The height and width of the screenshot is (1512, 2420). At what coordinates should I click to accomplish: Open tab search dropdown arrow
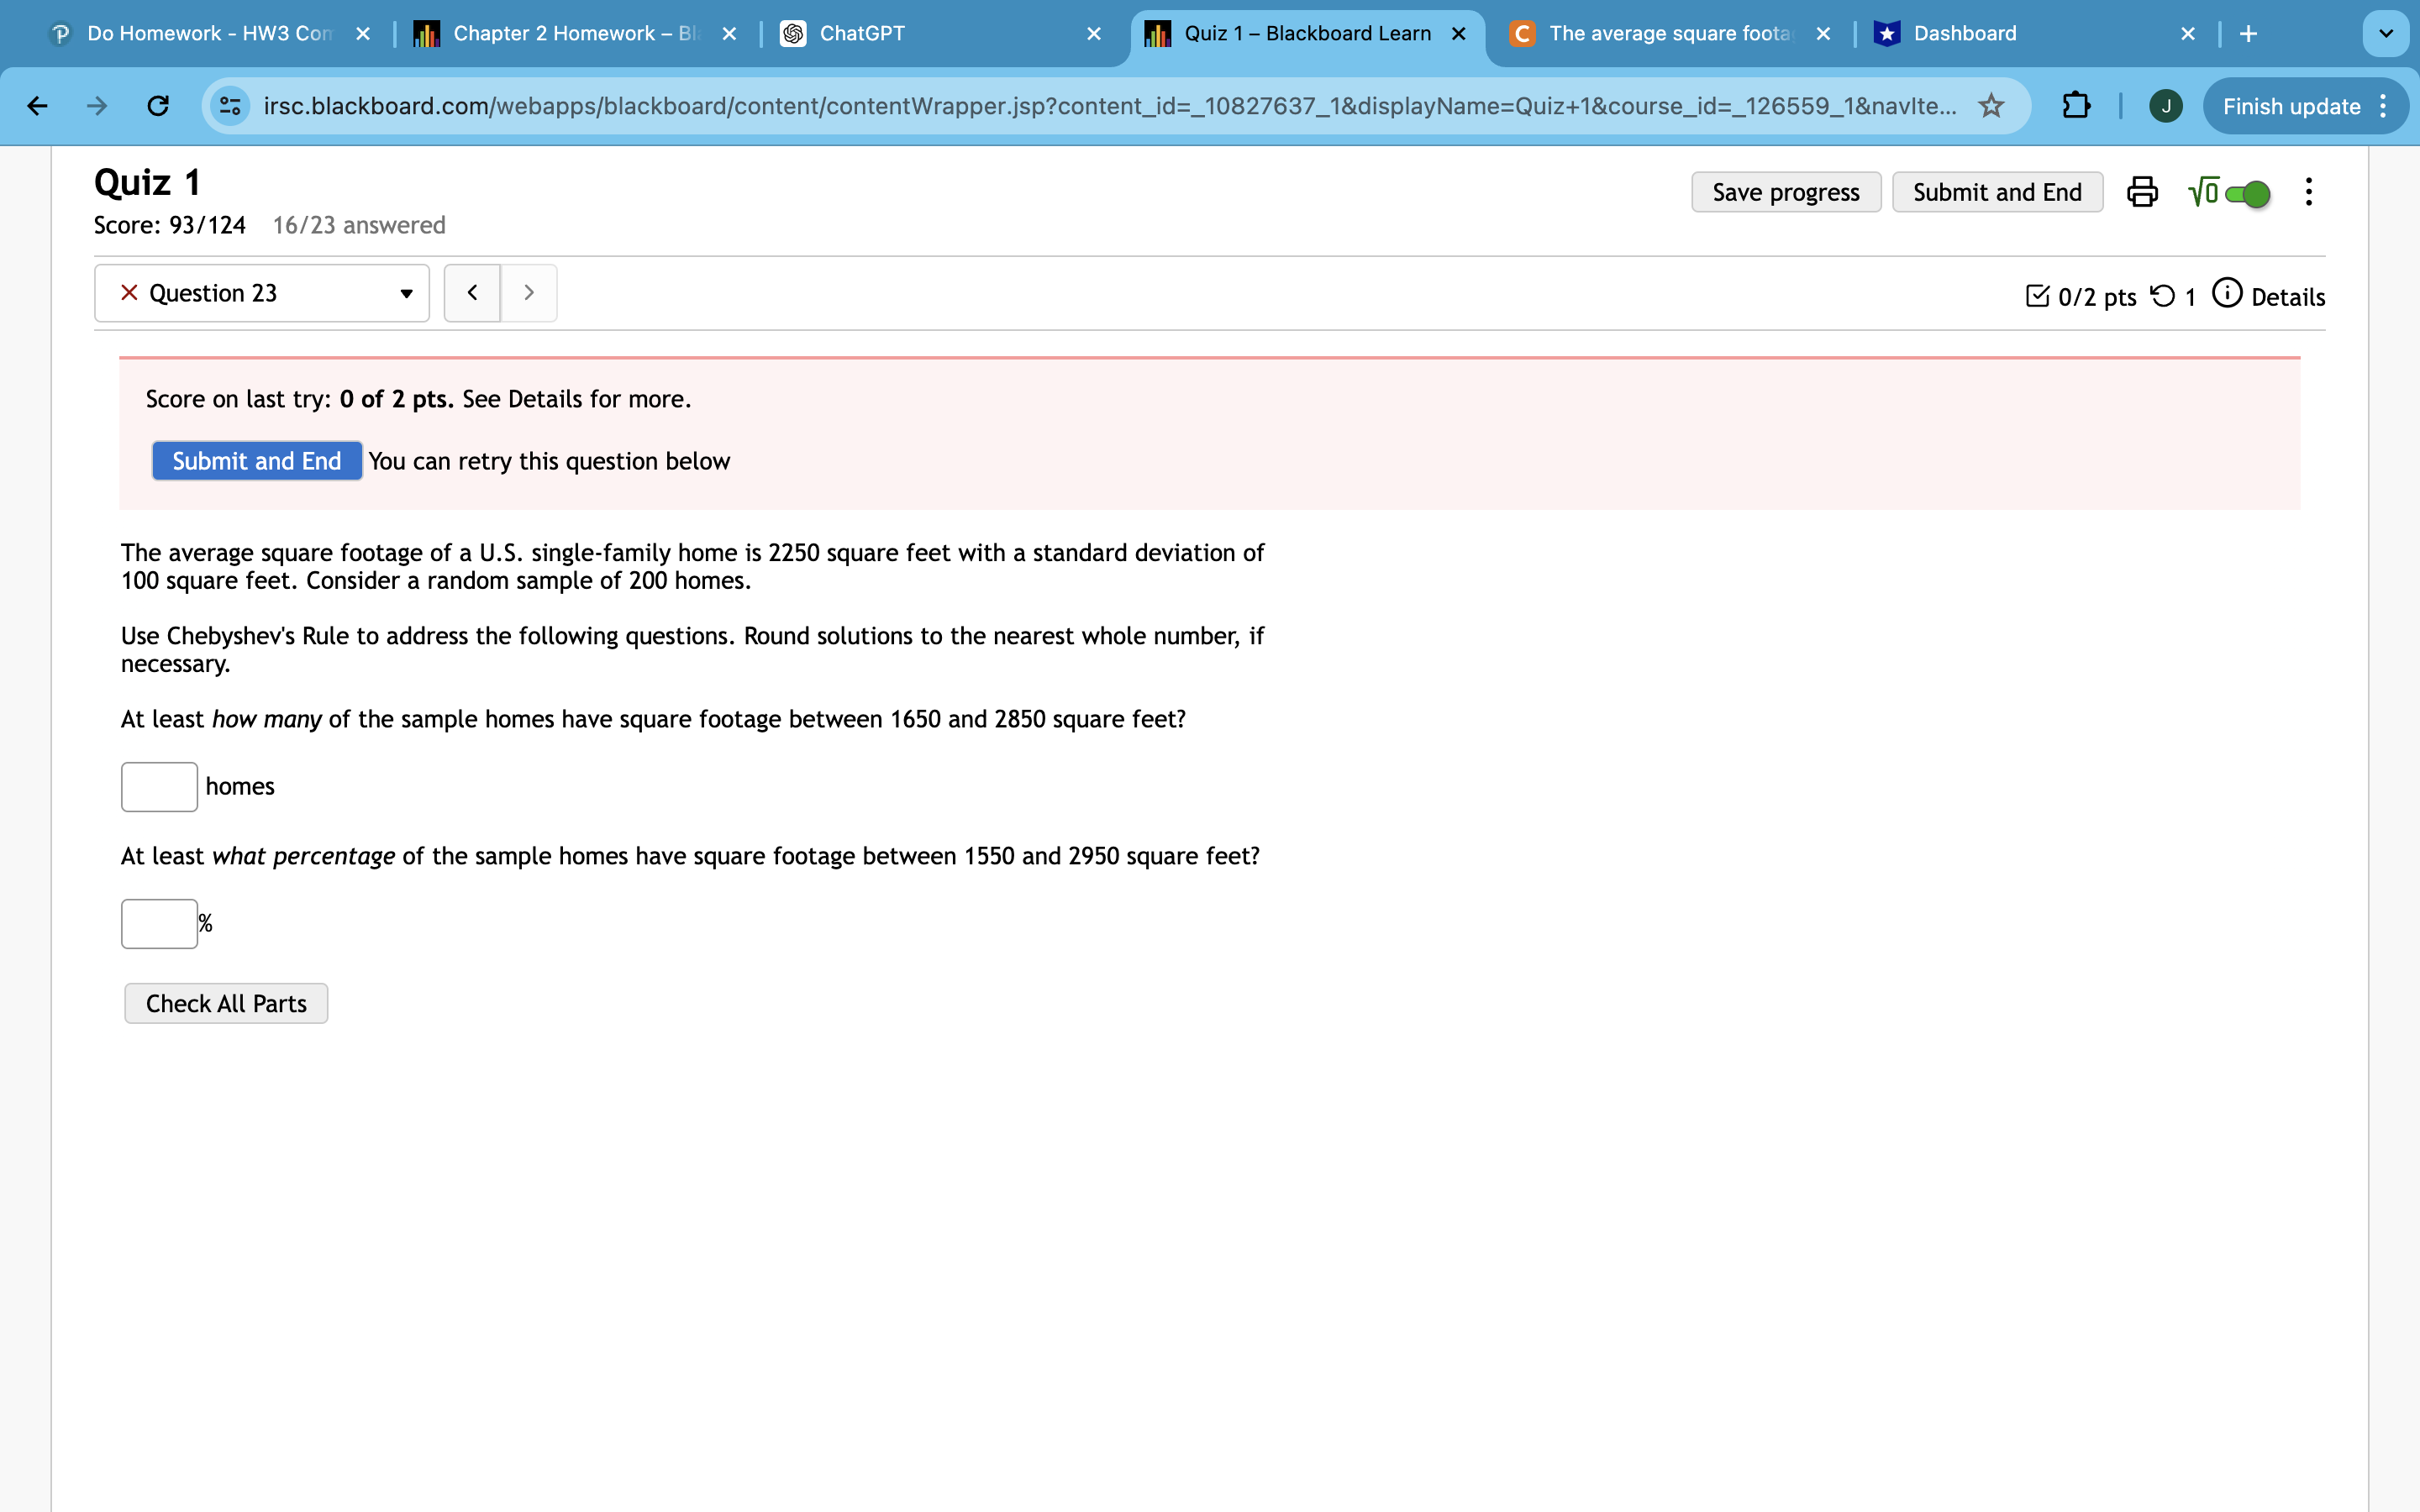pos(2385,34)
